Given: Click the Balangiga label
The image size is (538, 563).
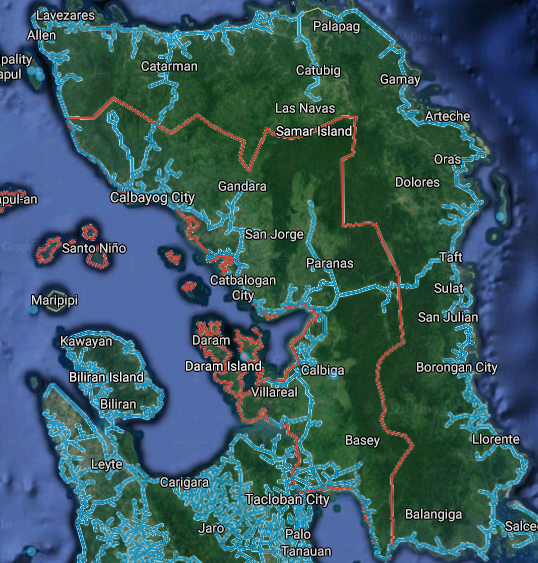Looking at the screenshot, I should click(x=433, y=515).
